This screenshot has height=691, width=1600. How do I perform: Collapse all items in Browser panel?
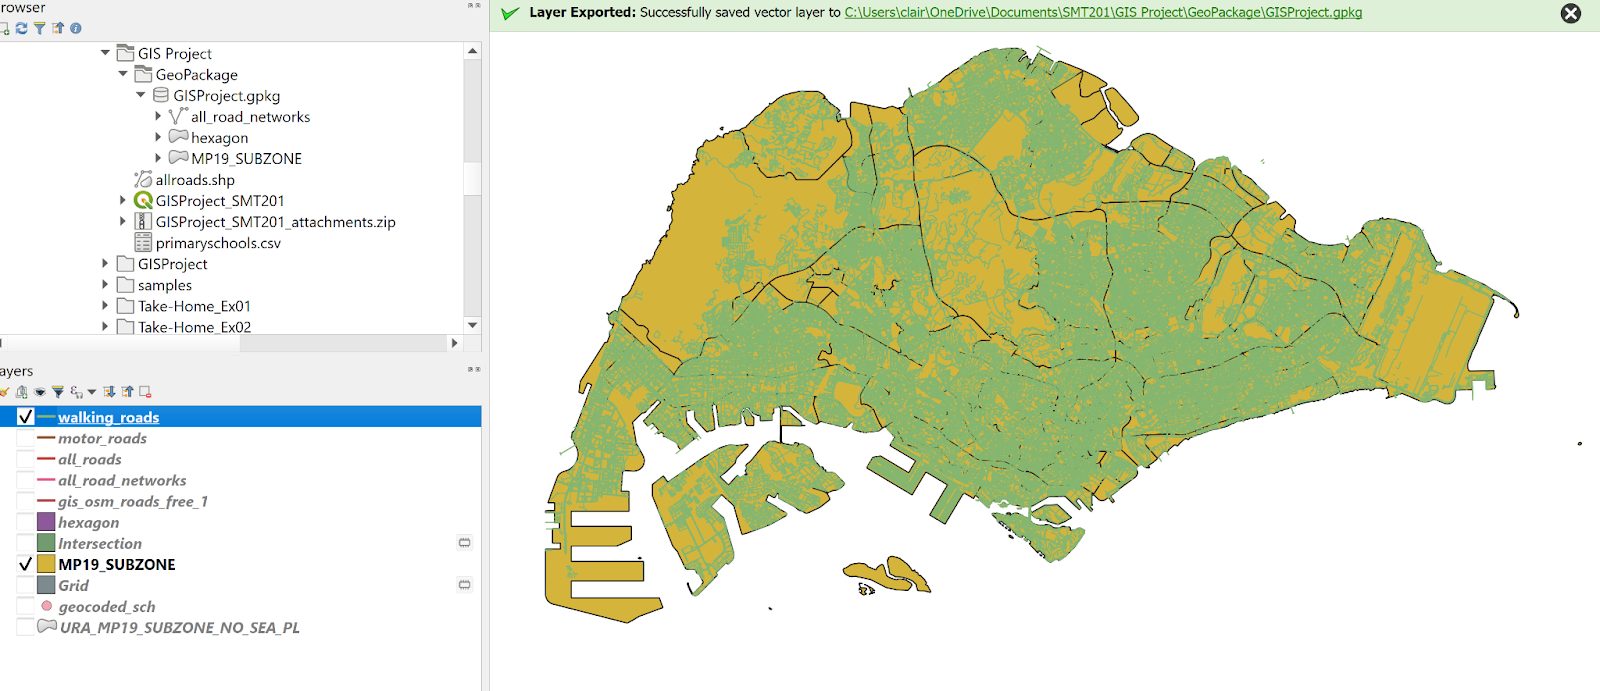click(x=57, y=28)
